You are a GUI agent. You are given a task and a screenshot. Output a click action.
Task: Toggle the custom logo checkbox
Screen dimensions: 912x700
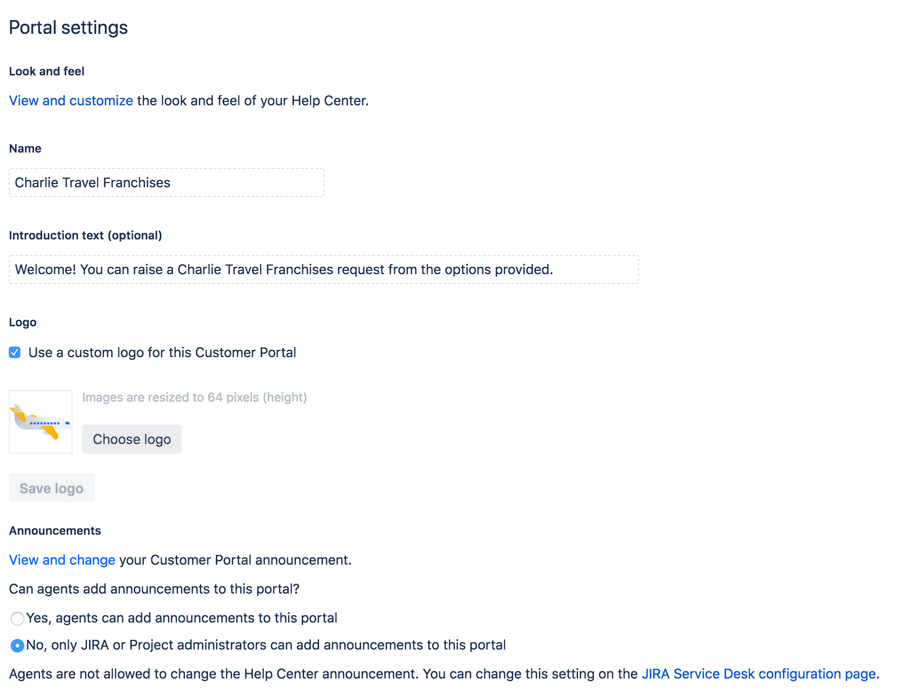click(15, 352)
